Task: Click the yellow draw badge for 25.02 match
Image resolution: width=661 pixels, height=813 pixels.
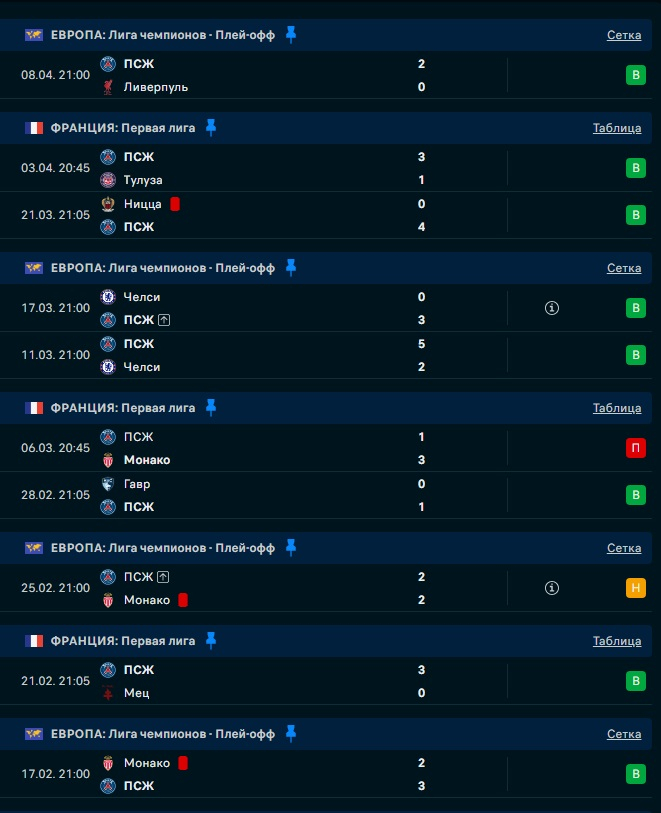Action: point(635,588)
